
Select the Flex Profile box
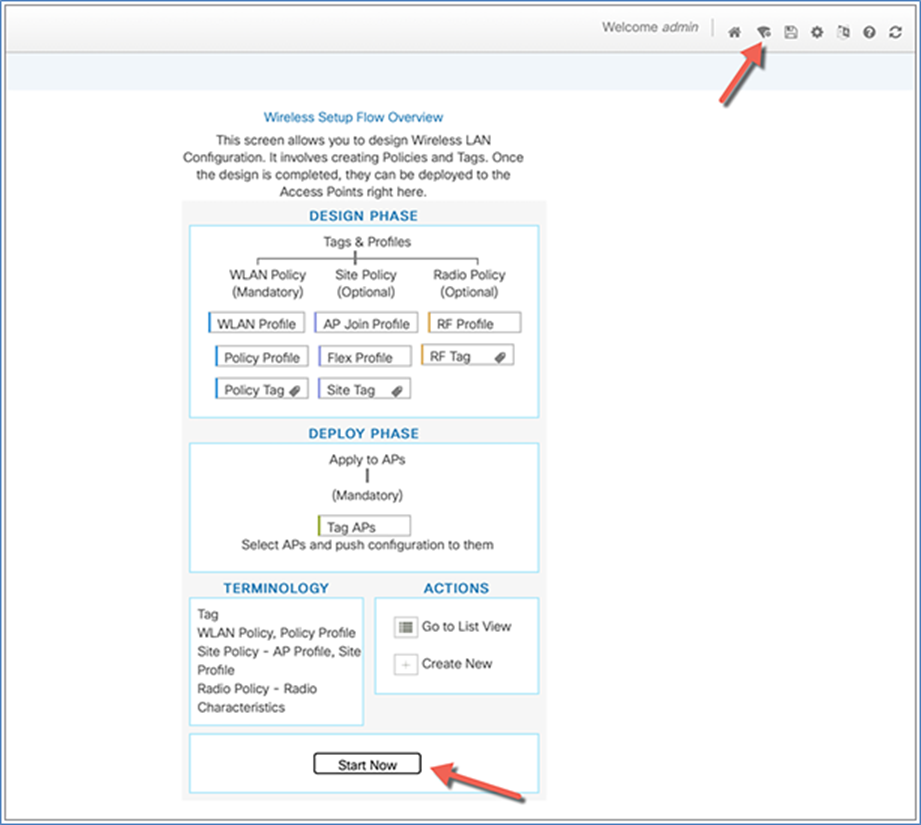click(365, 357)
